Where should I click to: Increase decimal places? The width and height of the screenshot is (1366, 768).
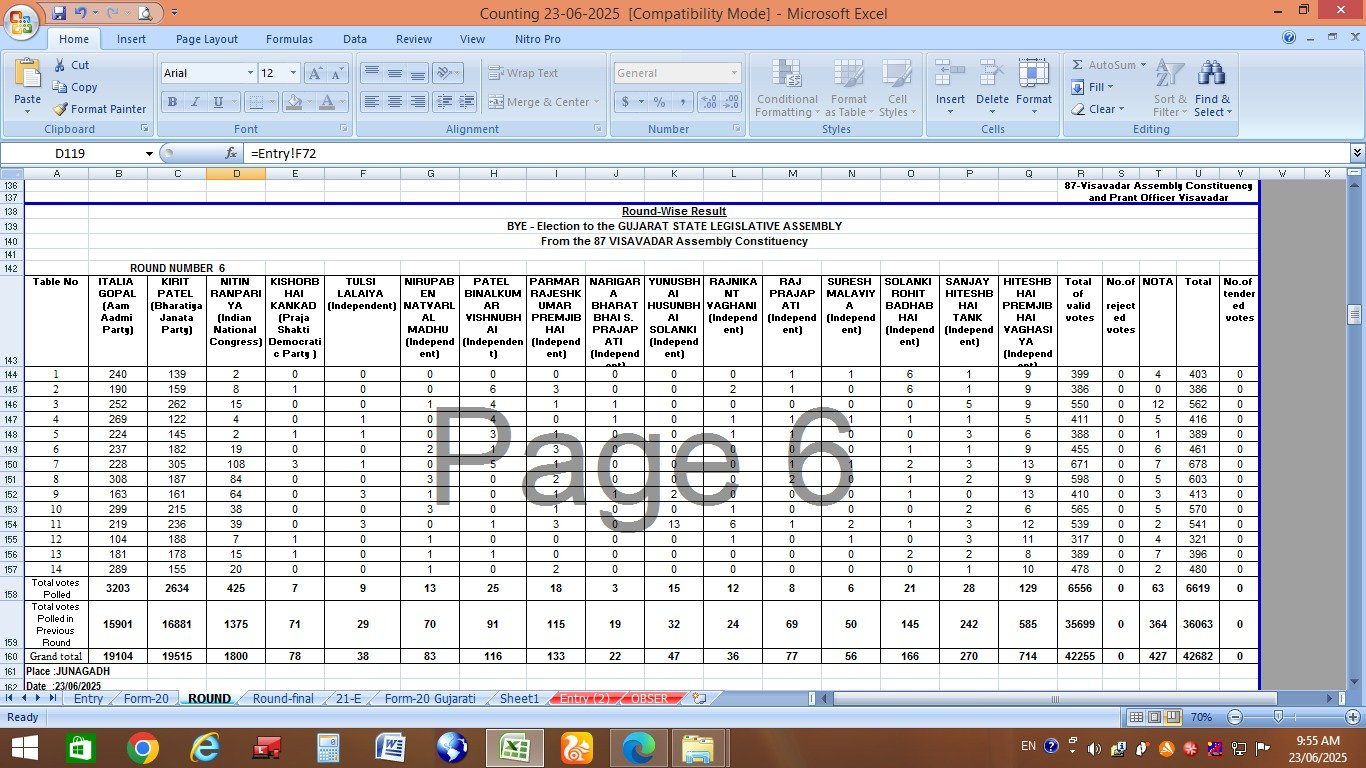coord(708,102)
